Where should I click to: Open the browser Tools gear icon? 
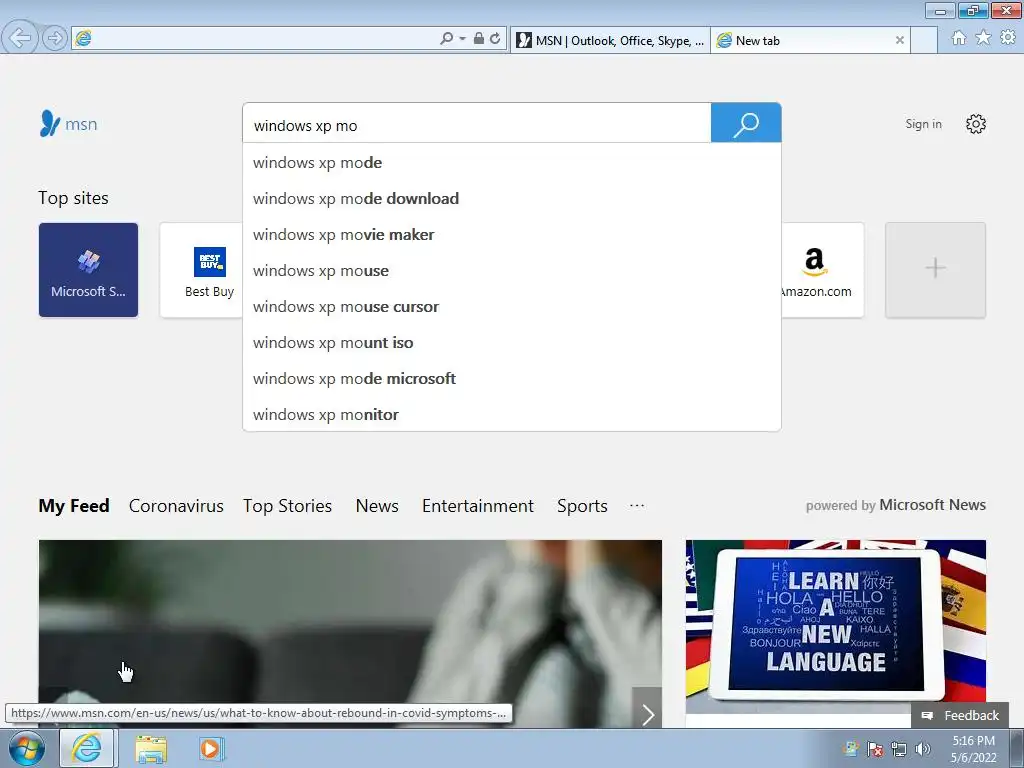pos(1008,38)
